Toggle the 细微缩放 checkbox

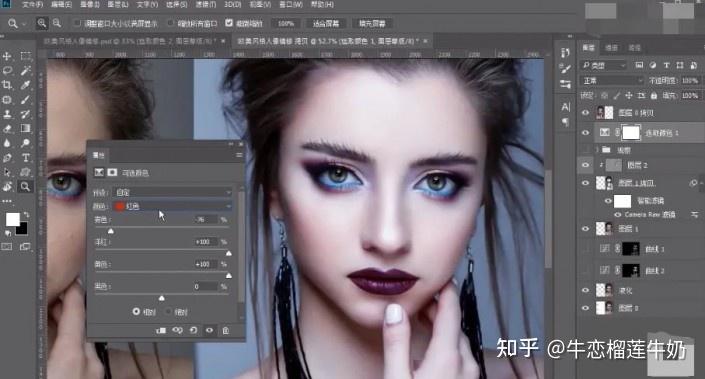point(229,22)
